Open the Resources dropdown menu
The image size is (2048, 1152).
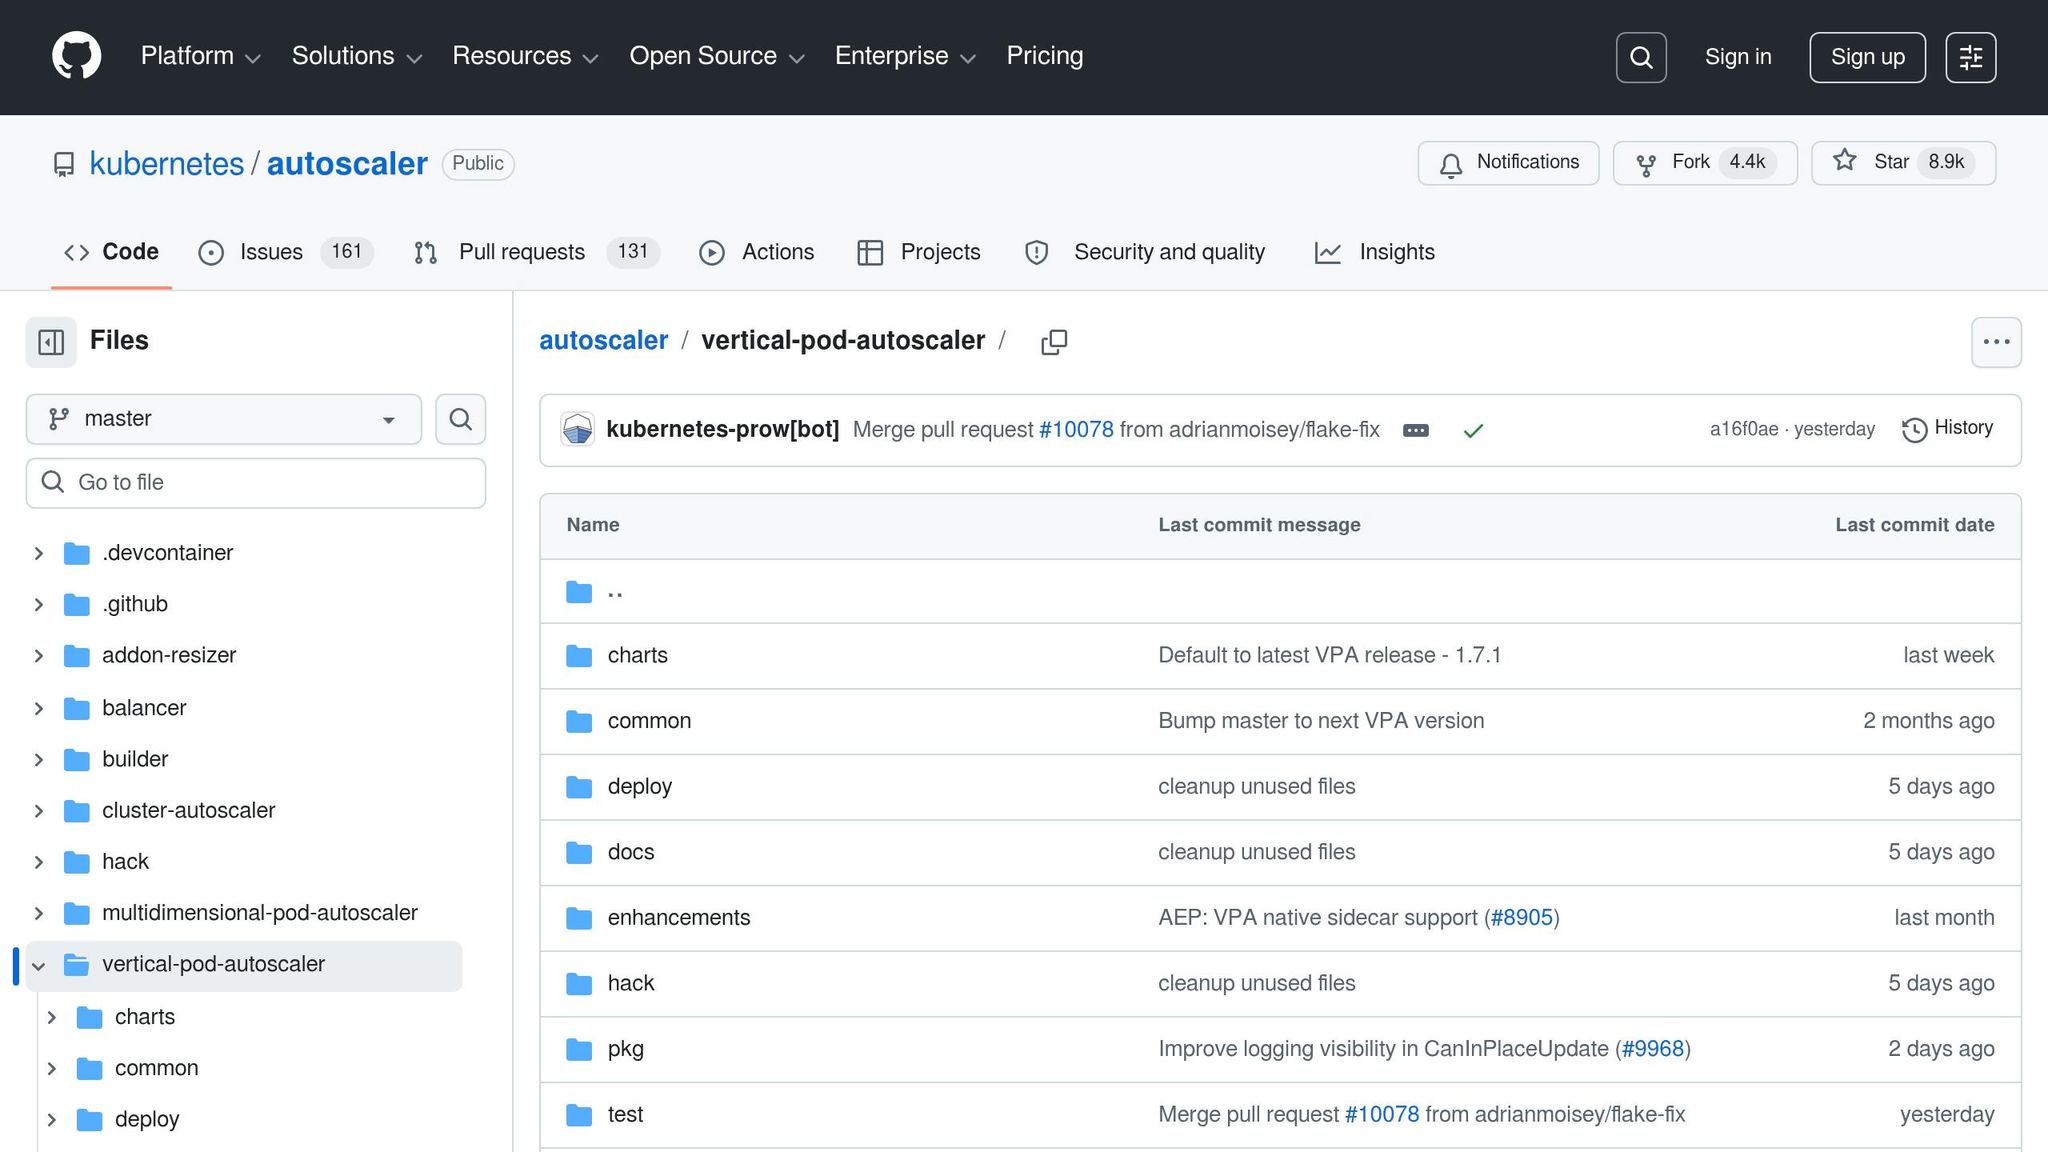[x=526, y=56]
